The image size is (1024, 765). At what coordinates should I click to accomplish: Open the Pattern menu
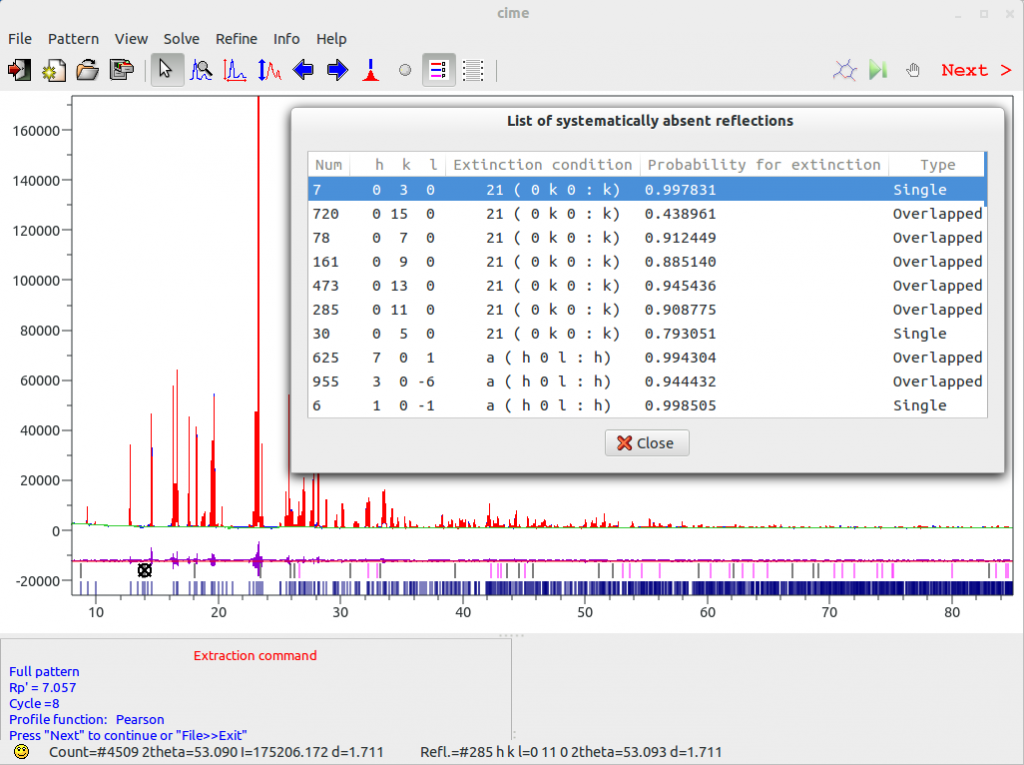[73, 39]
